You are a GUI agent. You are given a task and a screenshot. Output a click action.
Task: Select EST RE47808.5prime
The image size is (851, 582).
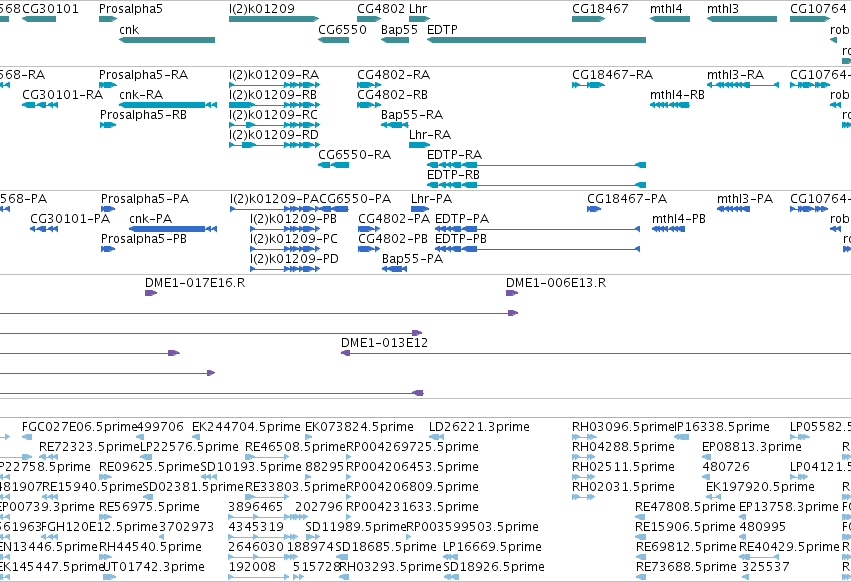click(x=685, y=508)
